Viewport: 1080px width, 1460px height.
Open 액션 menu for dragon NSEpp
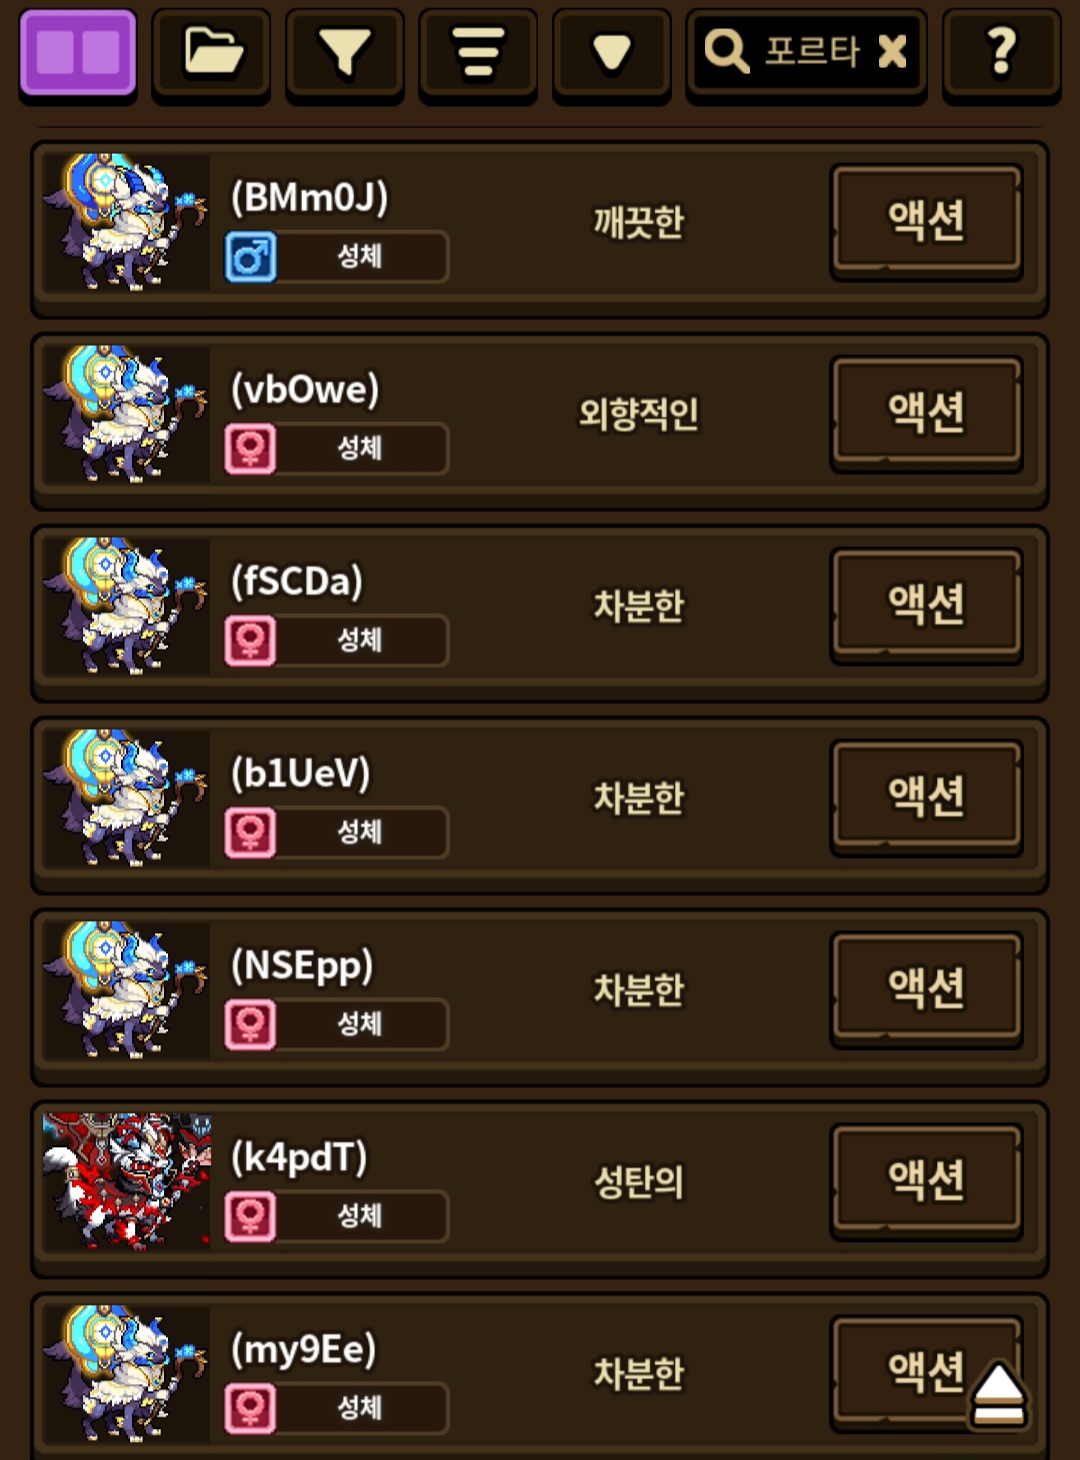[x=926, y=989]
